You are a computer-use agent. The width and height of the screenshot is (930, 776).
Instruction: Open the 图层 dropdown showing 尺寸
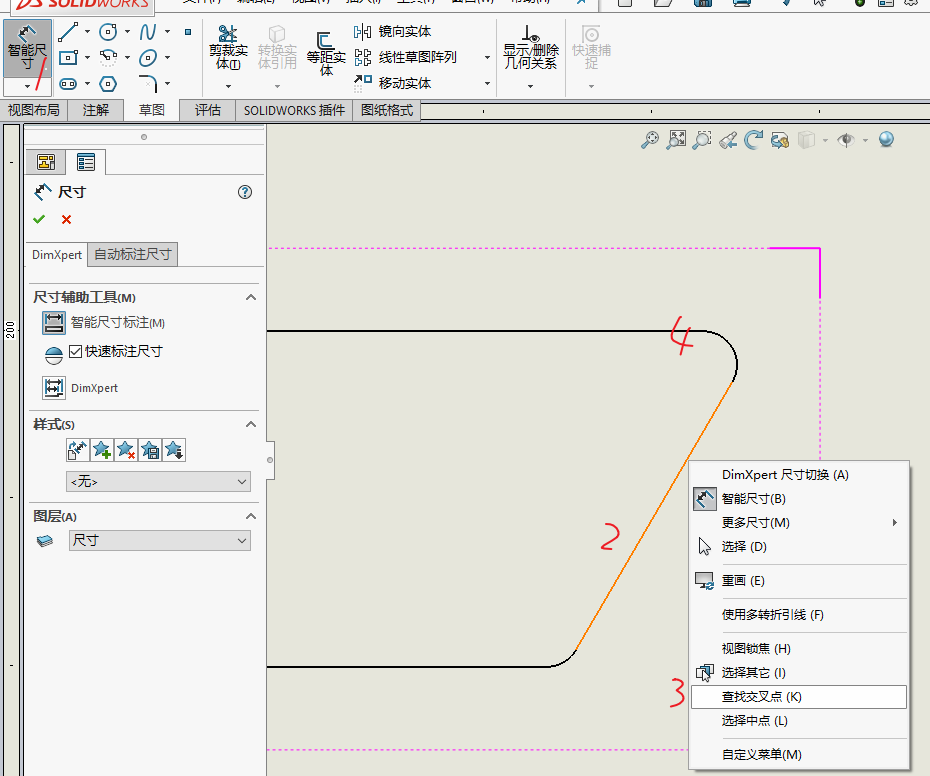tap(158, 540)
